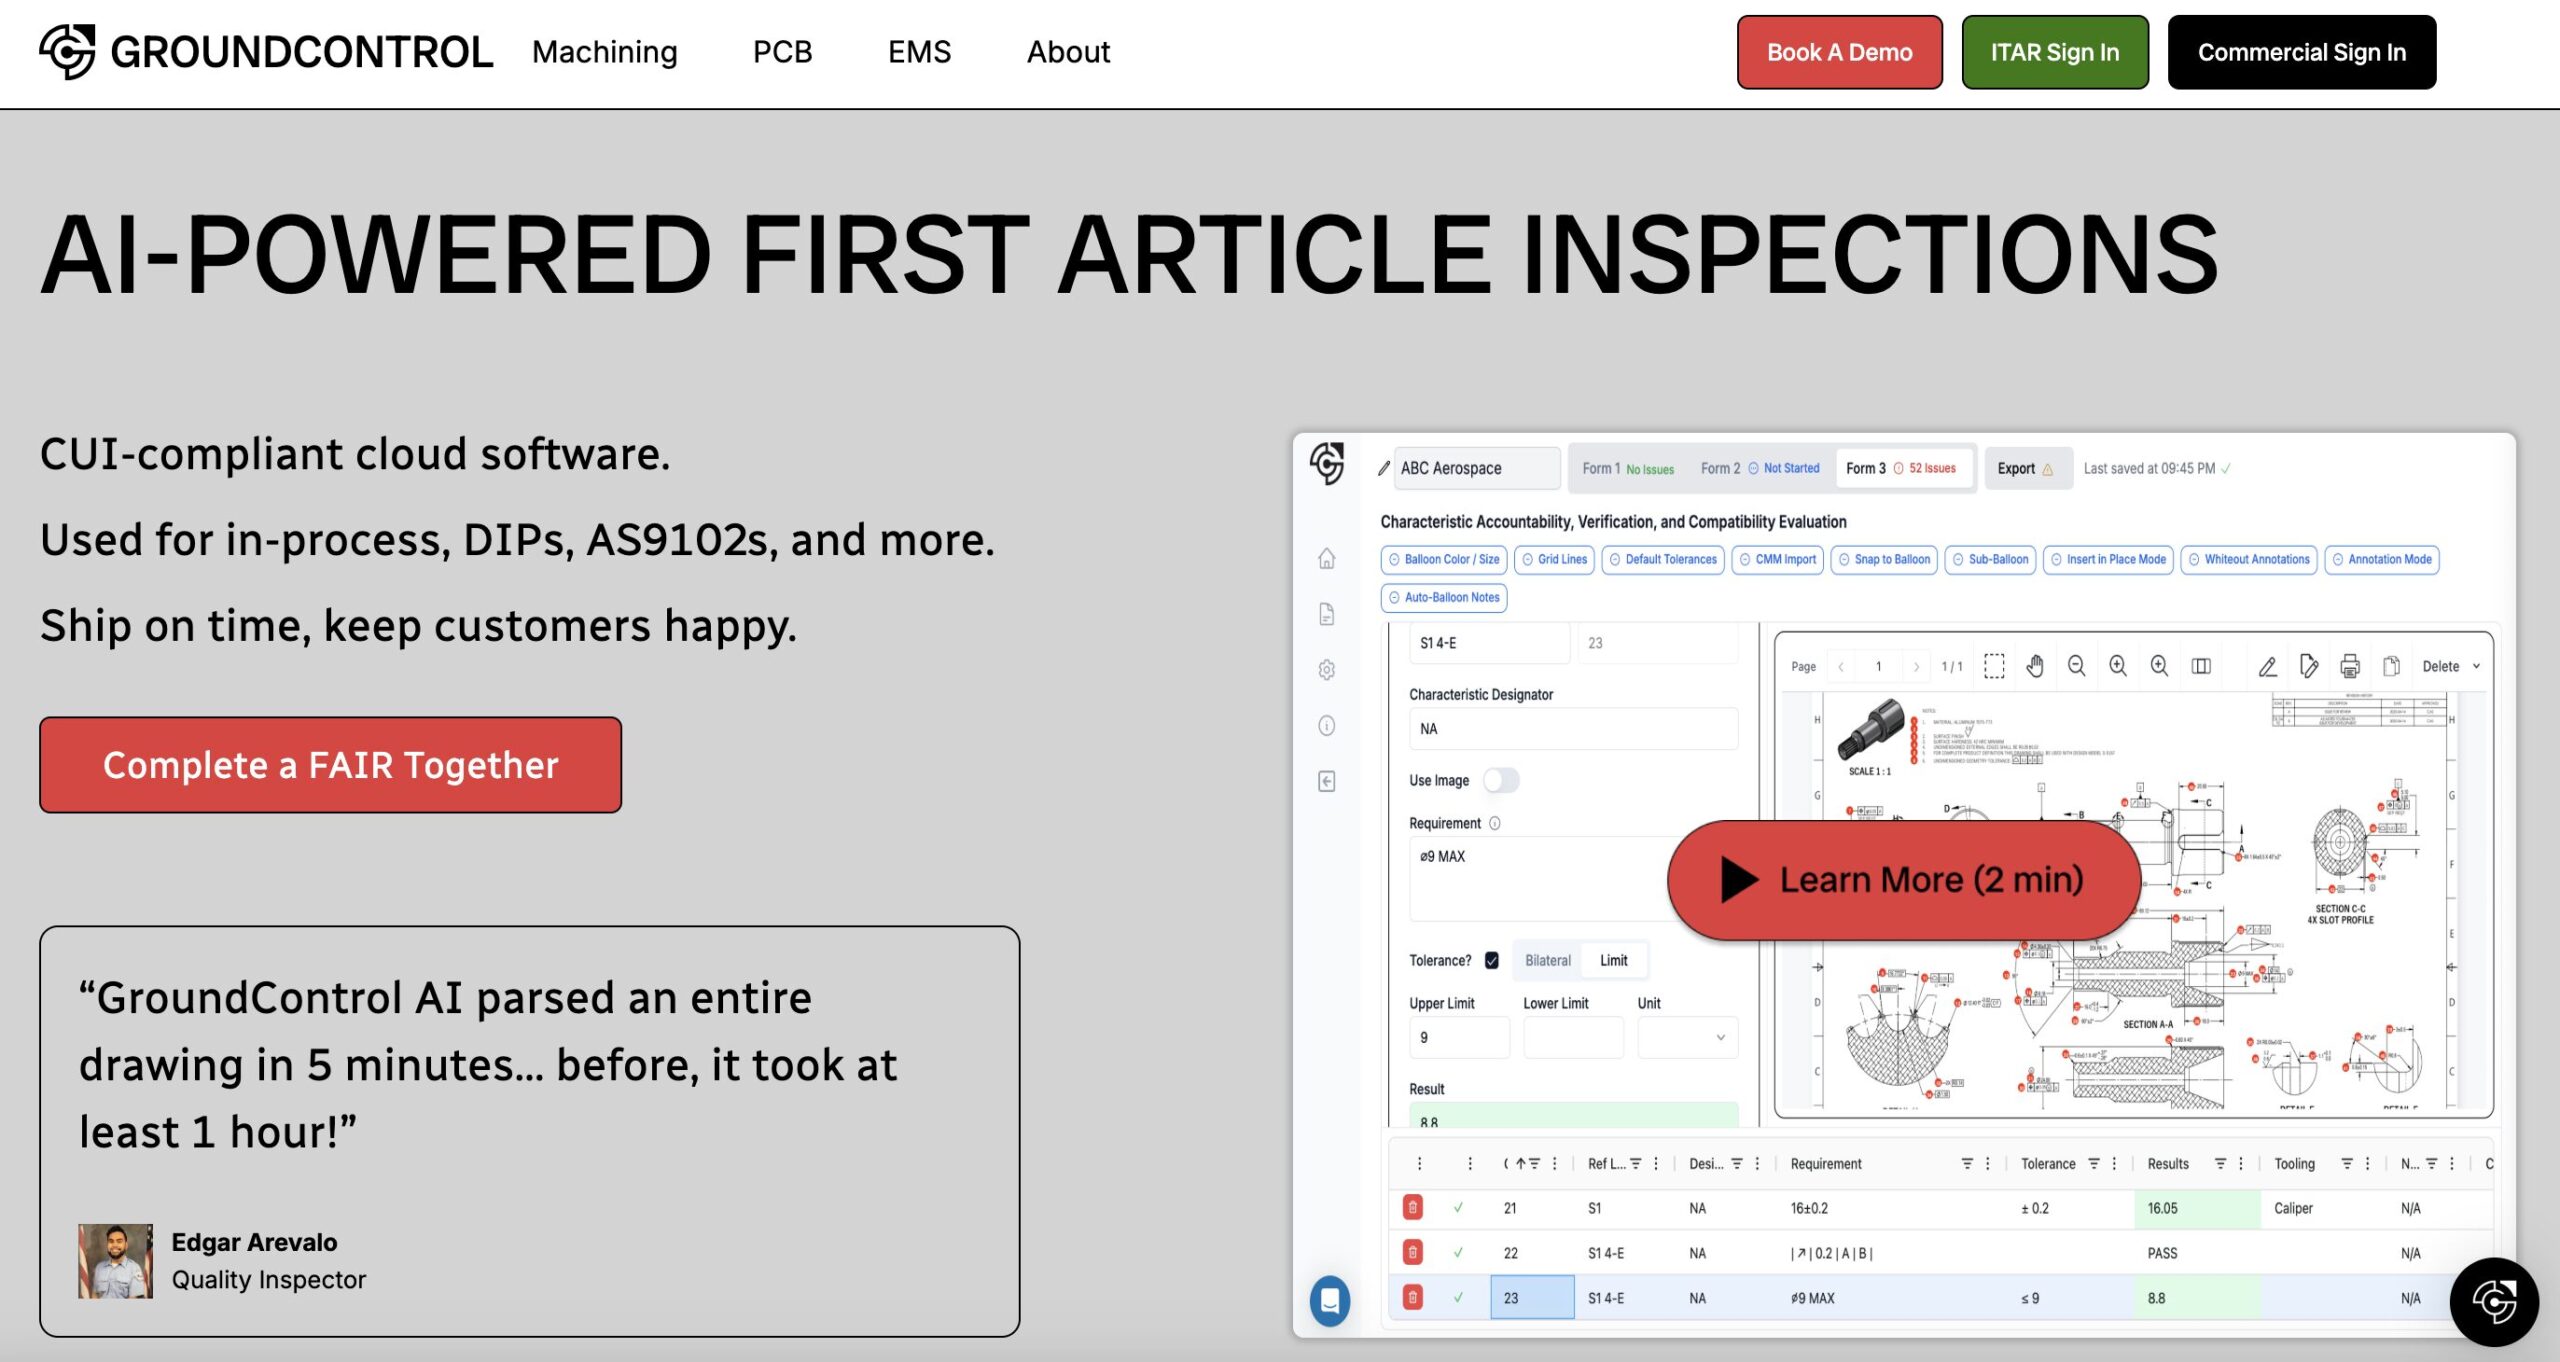Play the Learn More (2 min) video

click(1903, 880)
